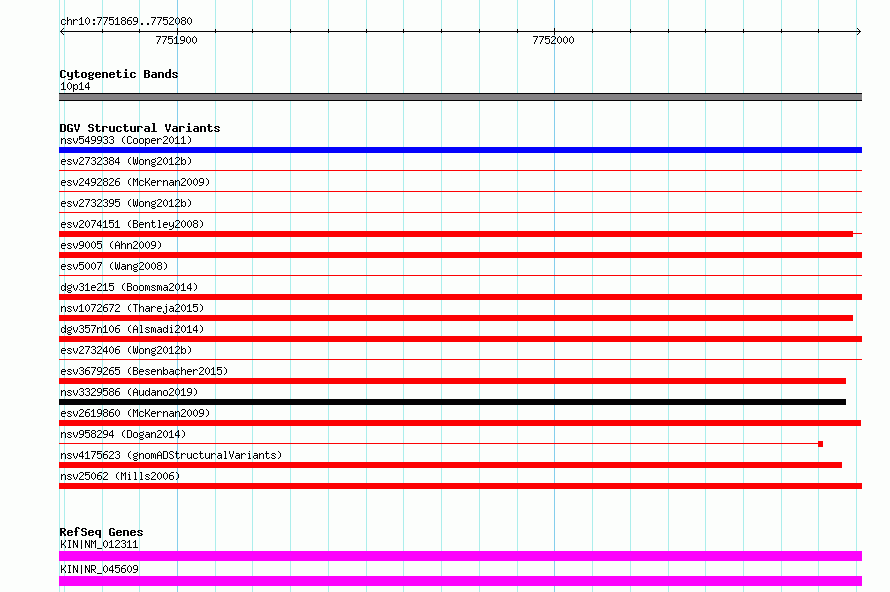
Task: Select the esv2492826 (McKernan2009) variant label
Action: [x=135, y=182]
